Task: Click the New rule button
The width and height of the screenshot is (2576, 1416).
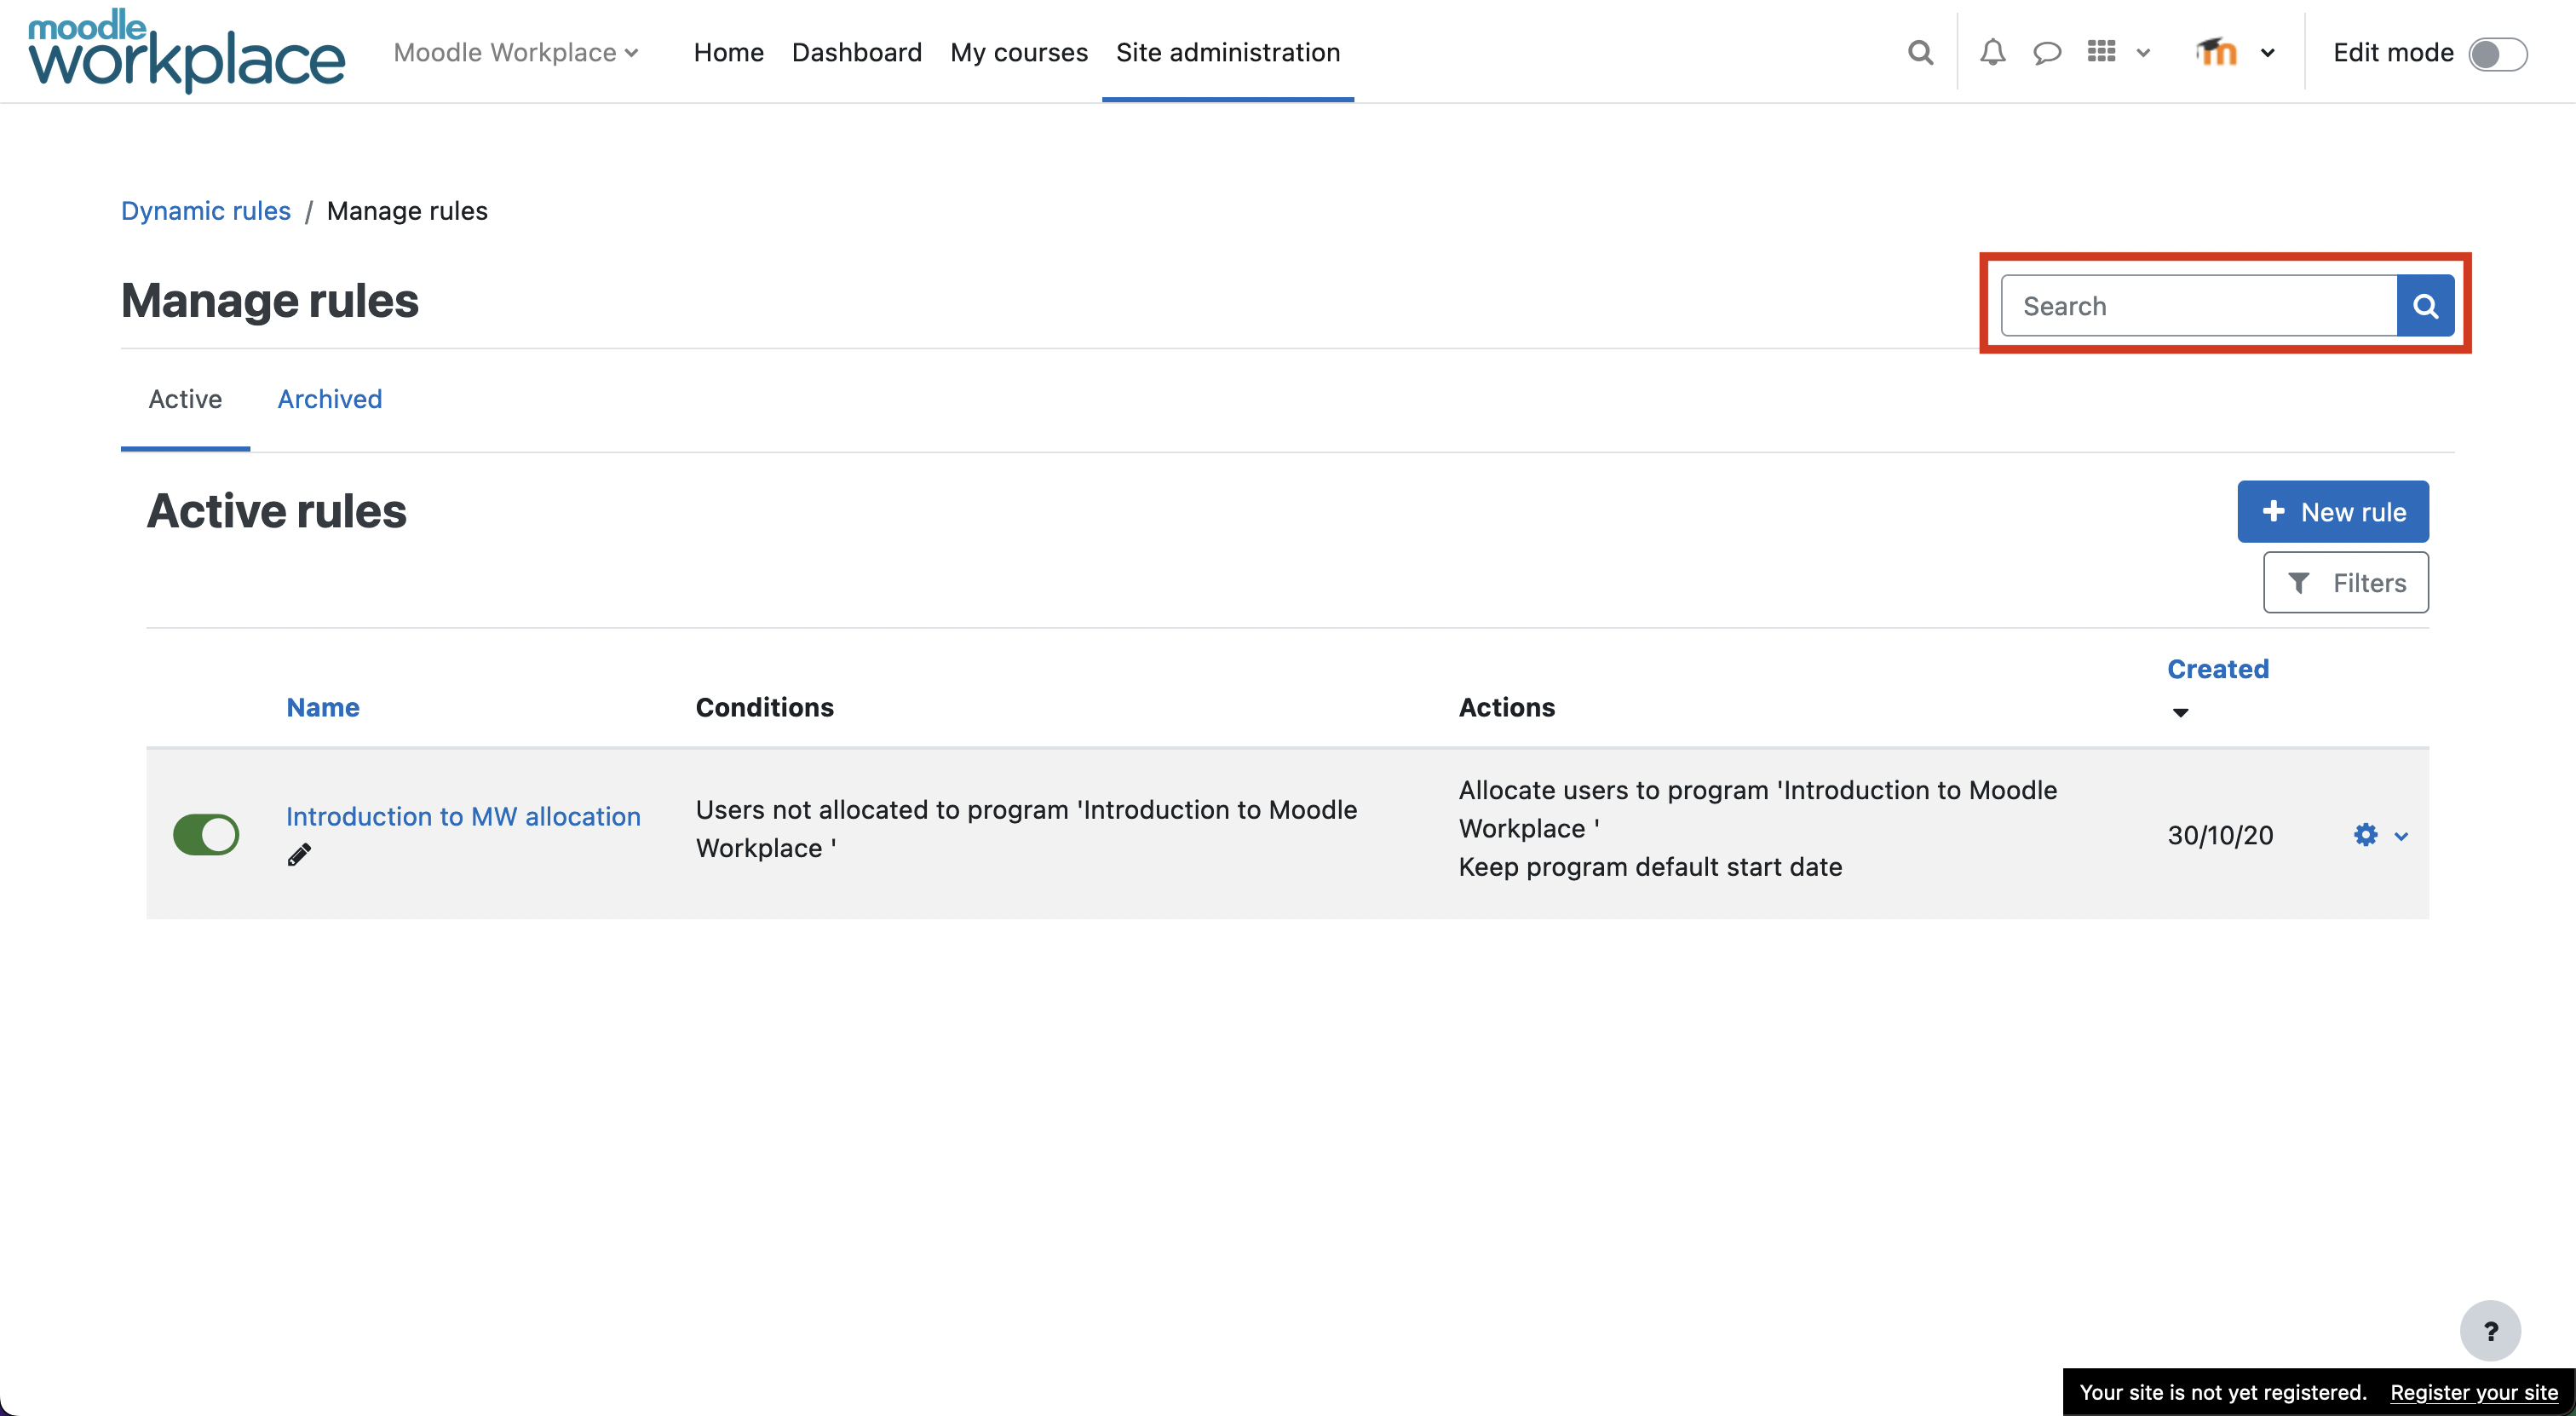Action: 2333,511
